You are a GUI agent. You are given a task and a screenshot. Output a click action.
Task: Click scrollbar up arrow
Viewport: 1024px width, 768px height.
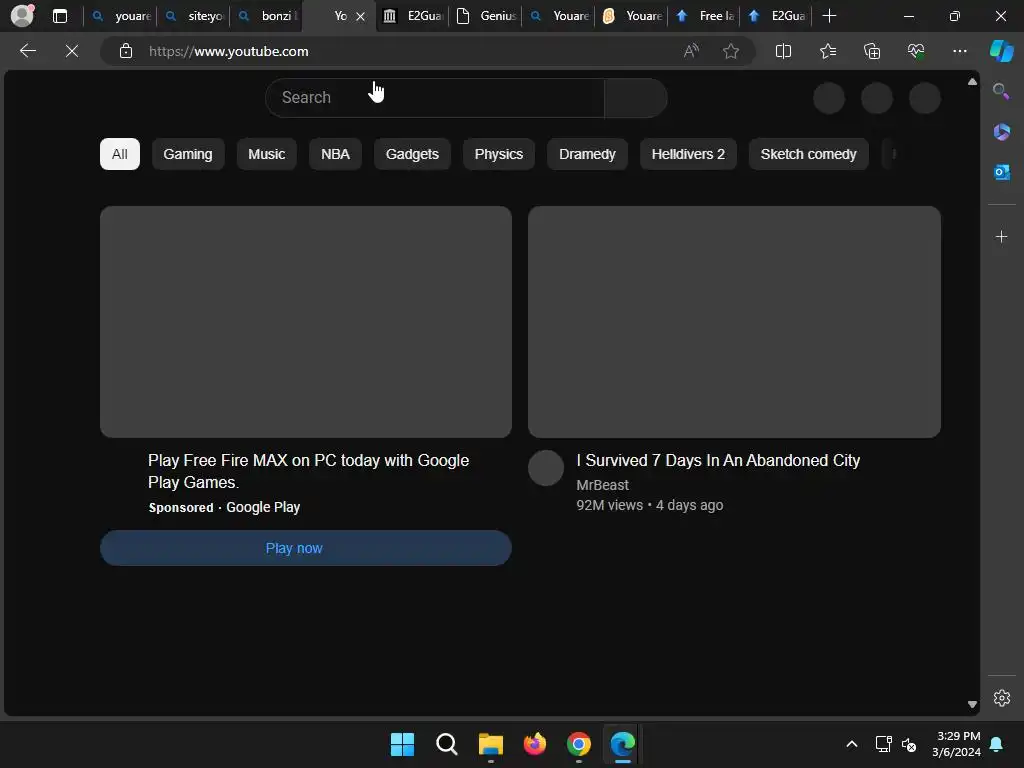coord(972,82)
